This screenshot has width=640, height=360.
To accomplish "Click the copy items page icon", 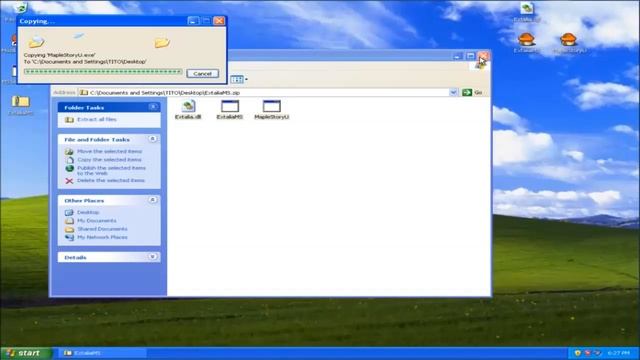I will pyautogui.click(x=69, y=160).
